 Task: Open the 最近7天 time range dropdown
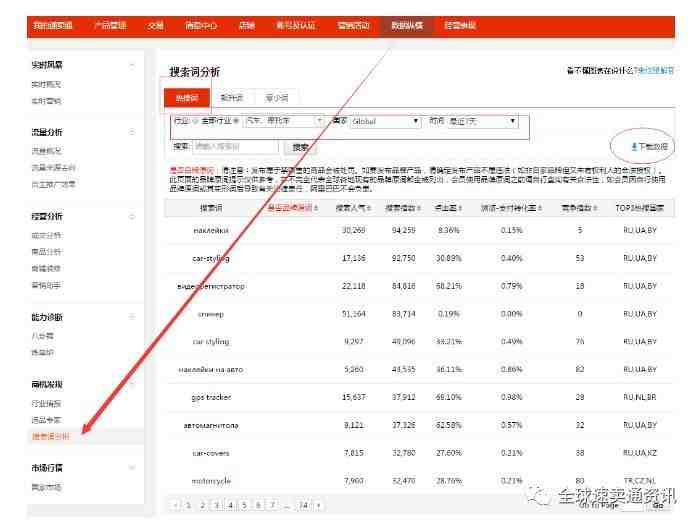point(483,121)
